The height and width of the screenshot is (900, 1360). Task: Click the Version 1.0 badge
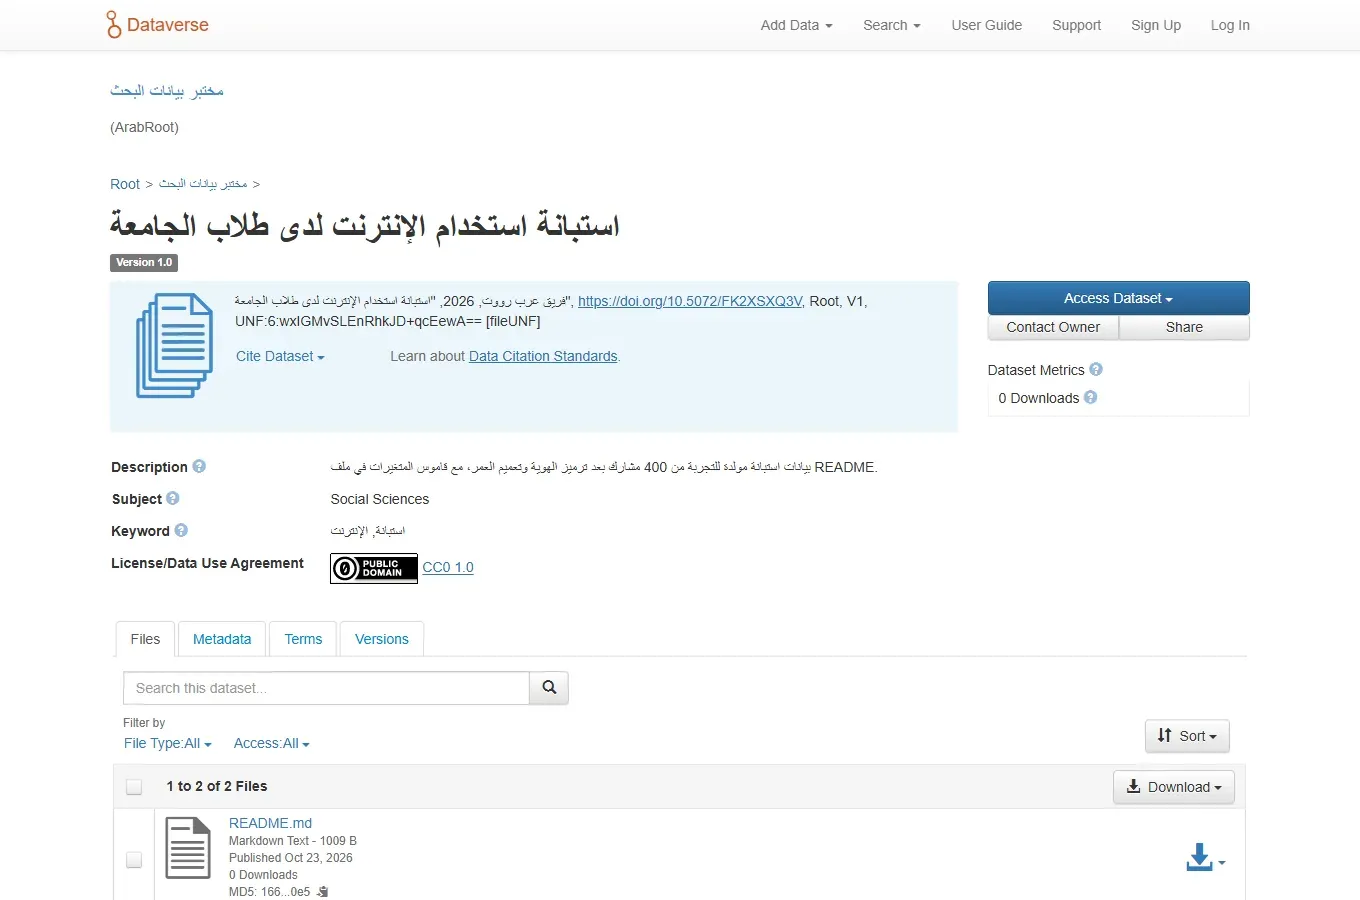point(144,262)
